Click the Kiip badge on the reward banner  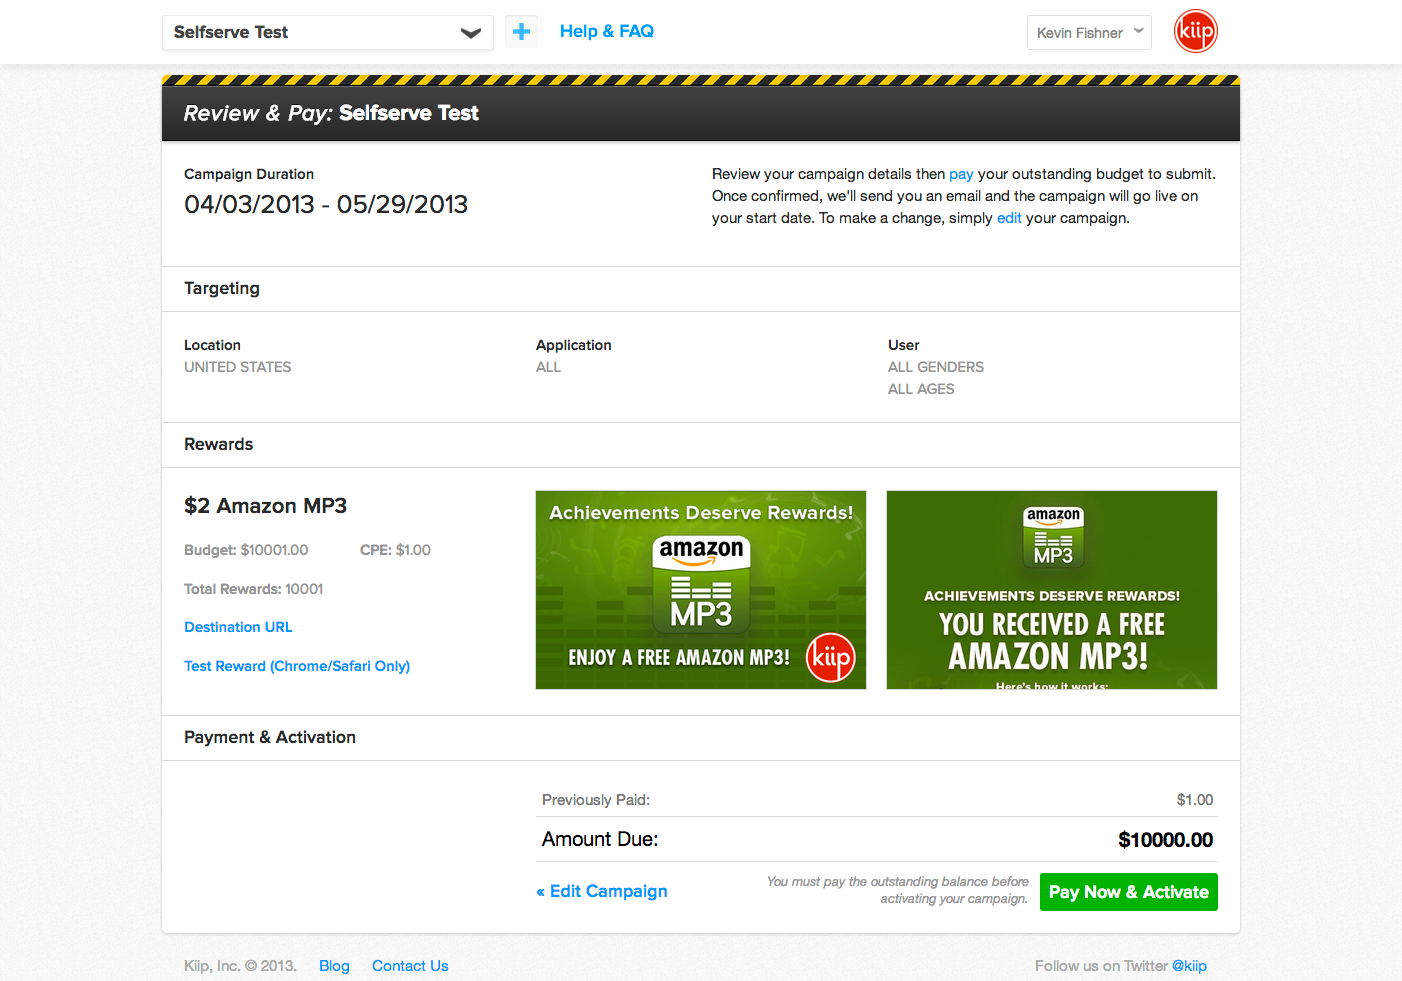coord(831,659)
